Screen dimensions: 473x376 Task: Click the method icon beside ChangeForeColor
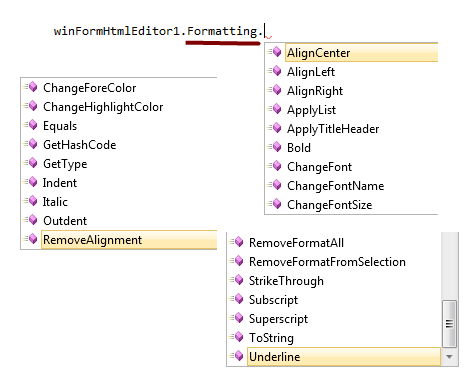31,87
